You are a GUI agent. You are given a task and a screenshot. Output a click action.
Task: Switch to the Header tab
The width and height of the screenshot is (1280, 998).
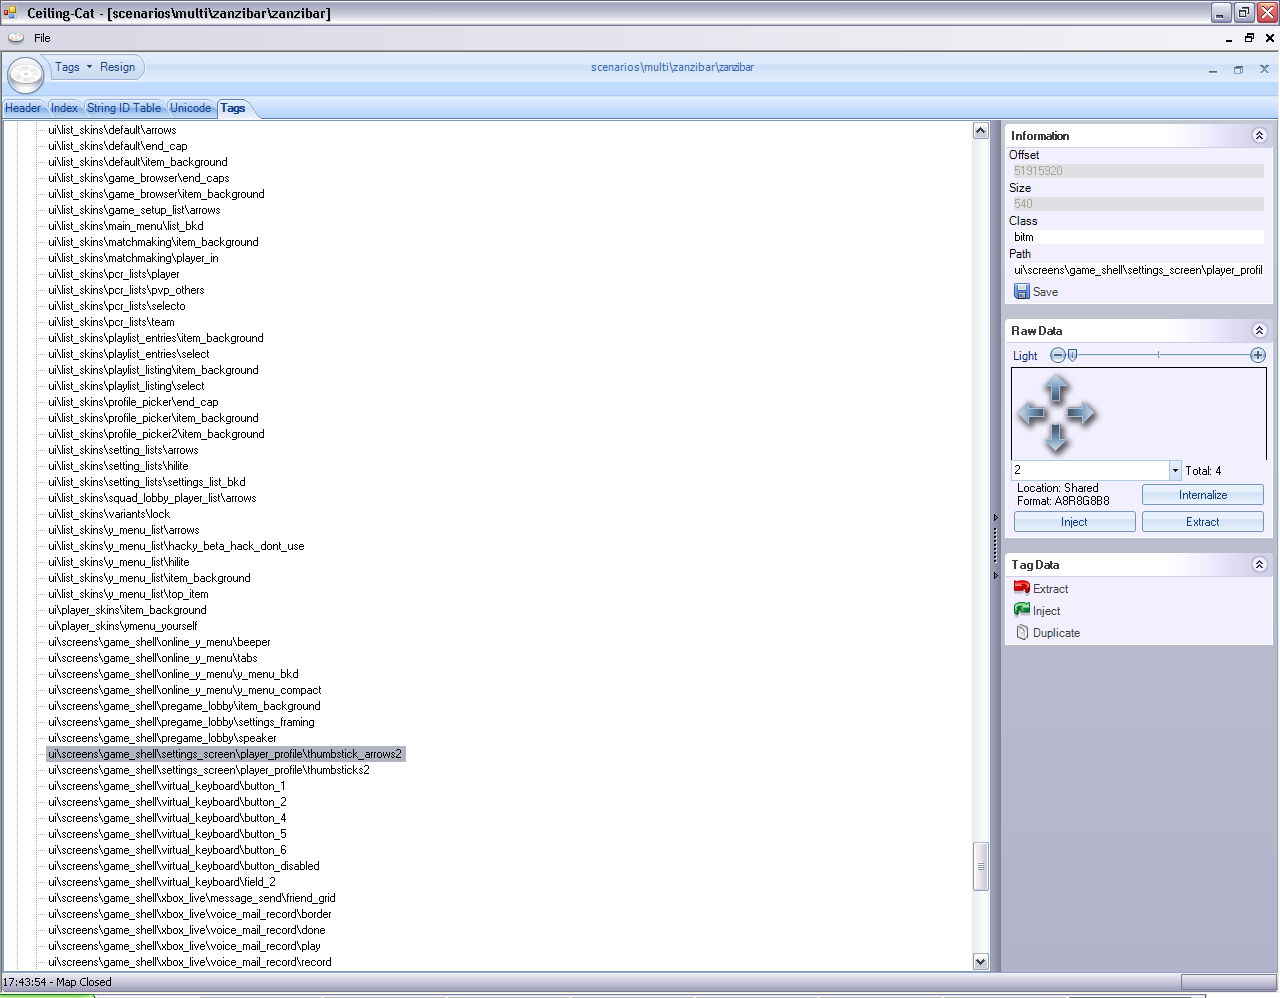coord(23,108)
